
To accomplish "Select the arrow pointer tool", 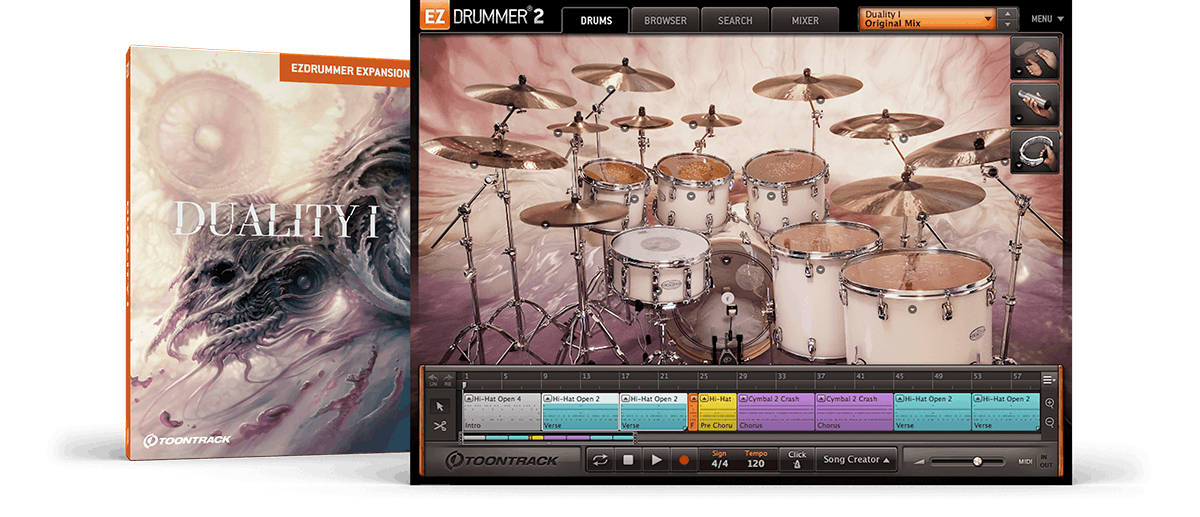I will click(439, 407).
